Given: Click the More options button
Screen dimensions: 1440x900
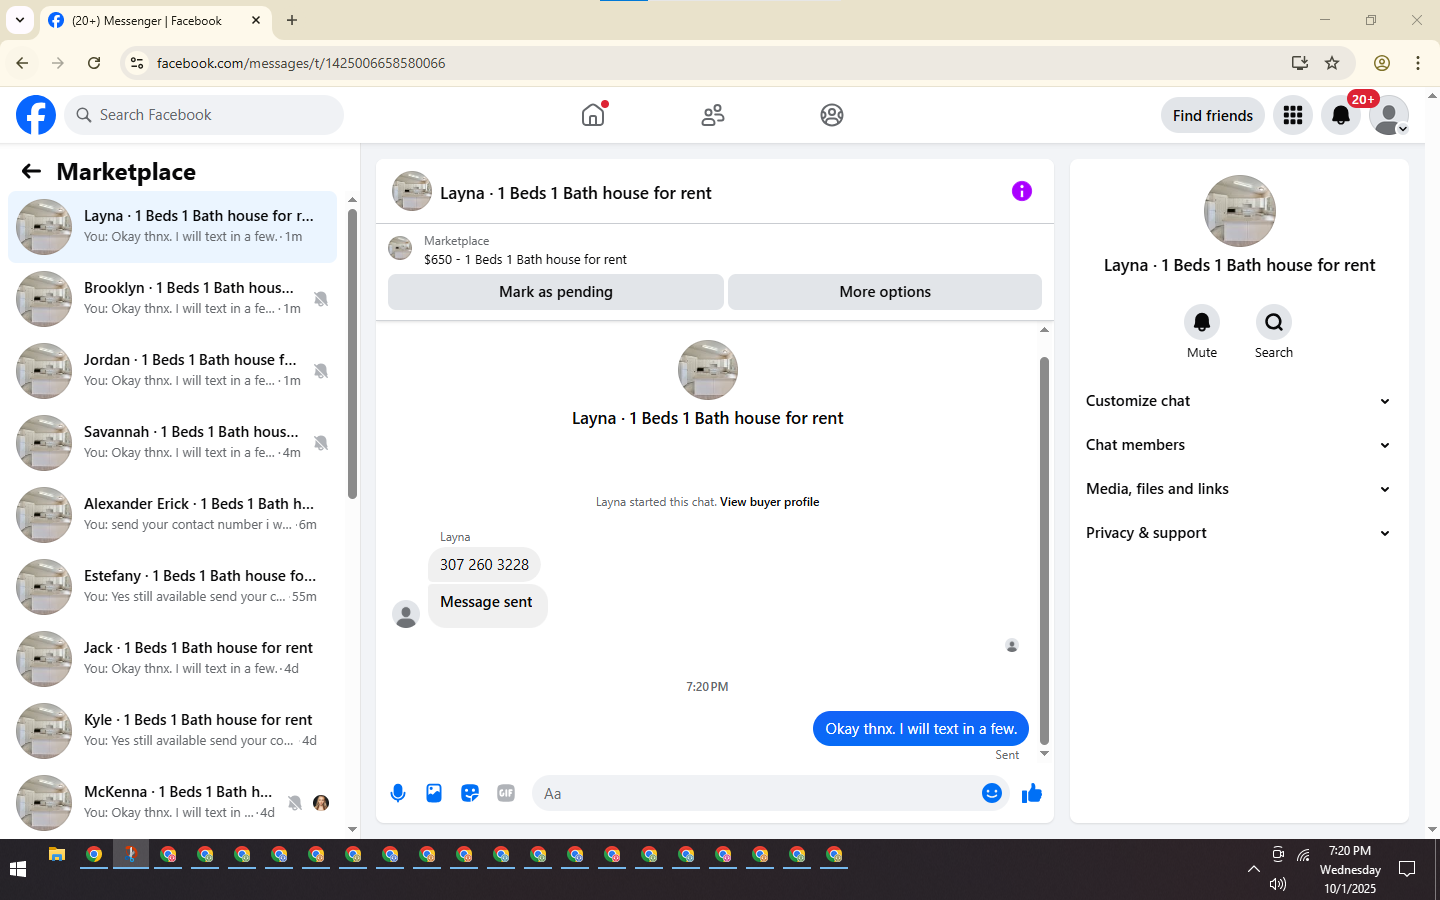Looking at the screenshot, I should point(885,292).
